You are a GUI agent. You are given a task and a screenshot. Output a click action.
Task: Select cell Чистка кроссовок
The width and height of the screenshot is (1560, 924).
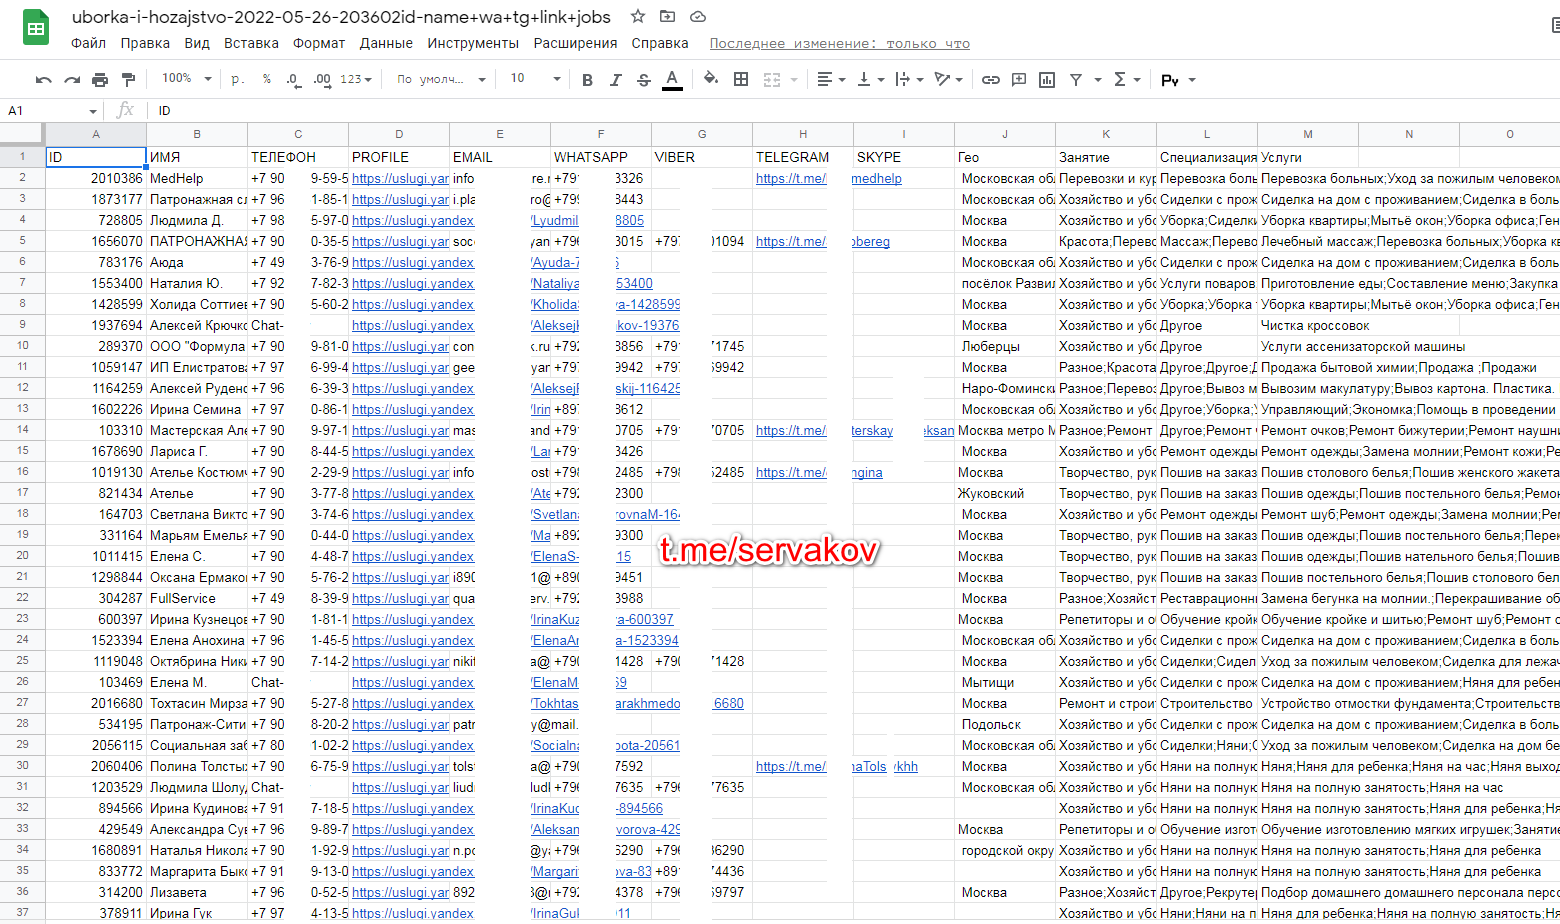click(x=1308, y=325)
